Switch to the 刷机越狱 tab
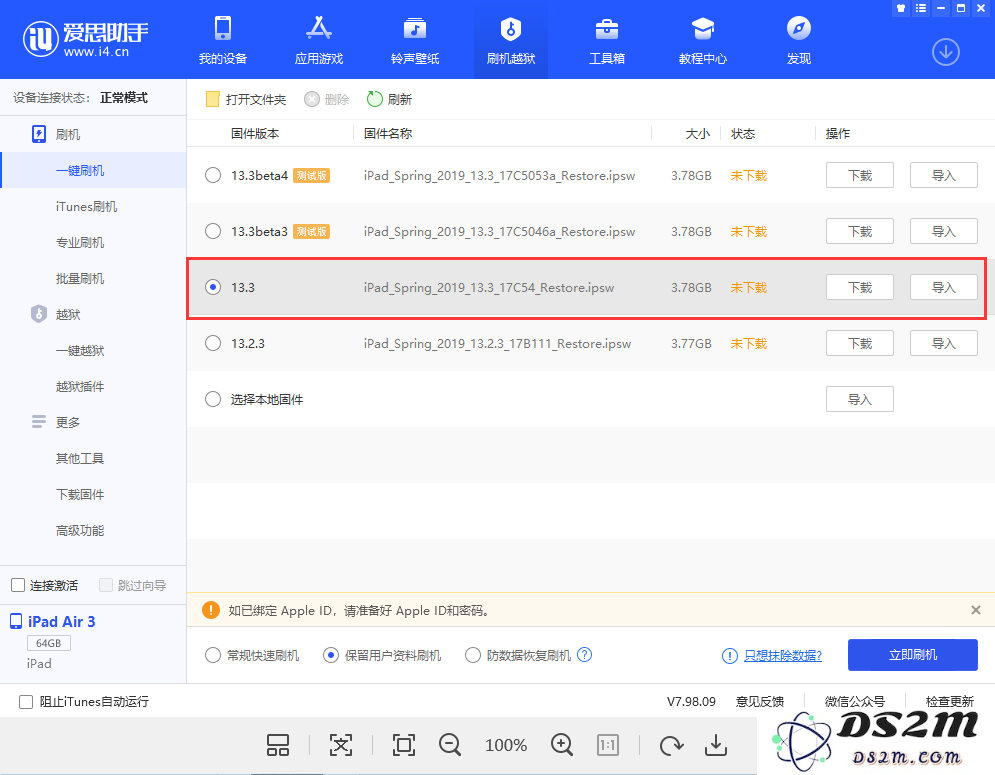The image size is (995, 775). tap(511, 41)
